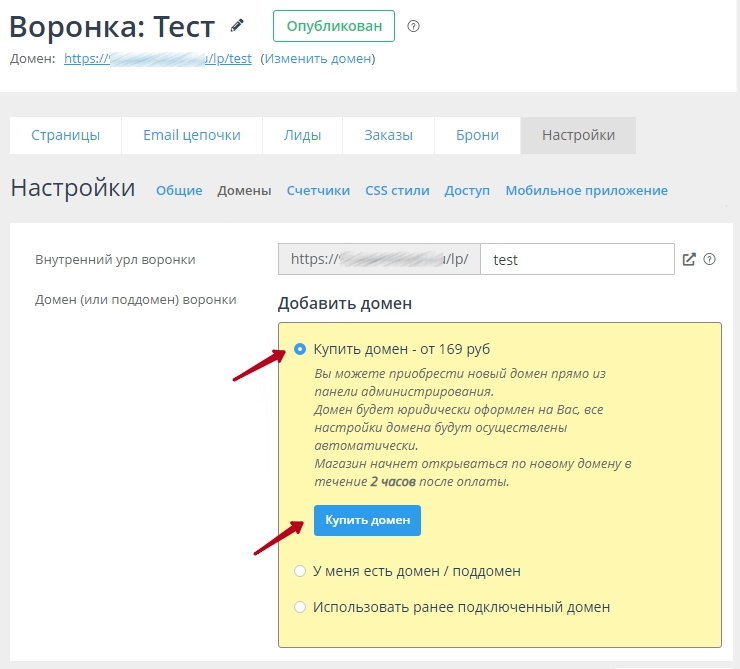Click the pencil icon to rename funnel
This screenshot has height=669, width=740.
point(237,25)
